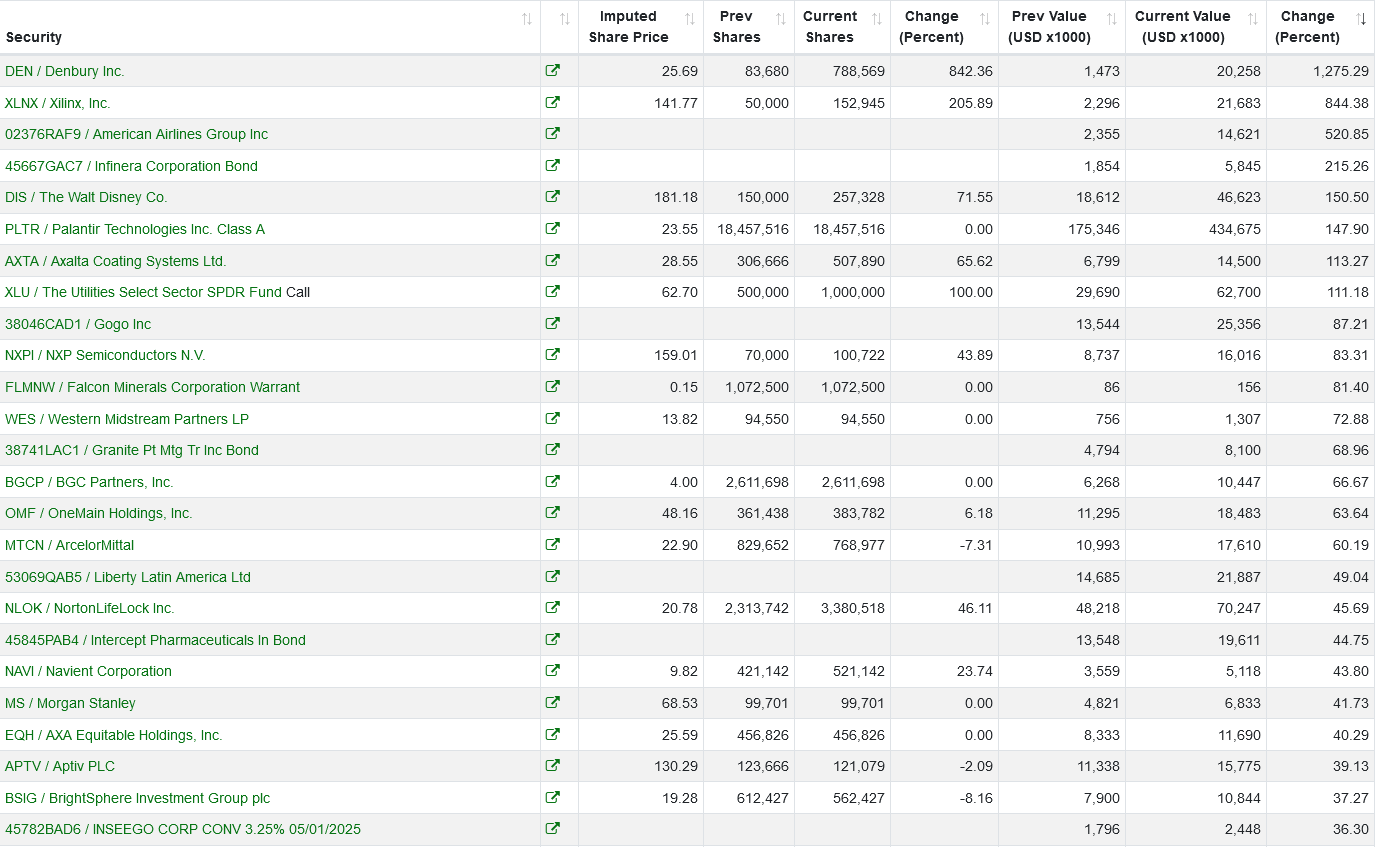Viewport: 1382px width, 847px height.
Task: Open external link icon for American Airlines Group row
Action: tap(553, 134)
